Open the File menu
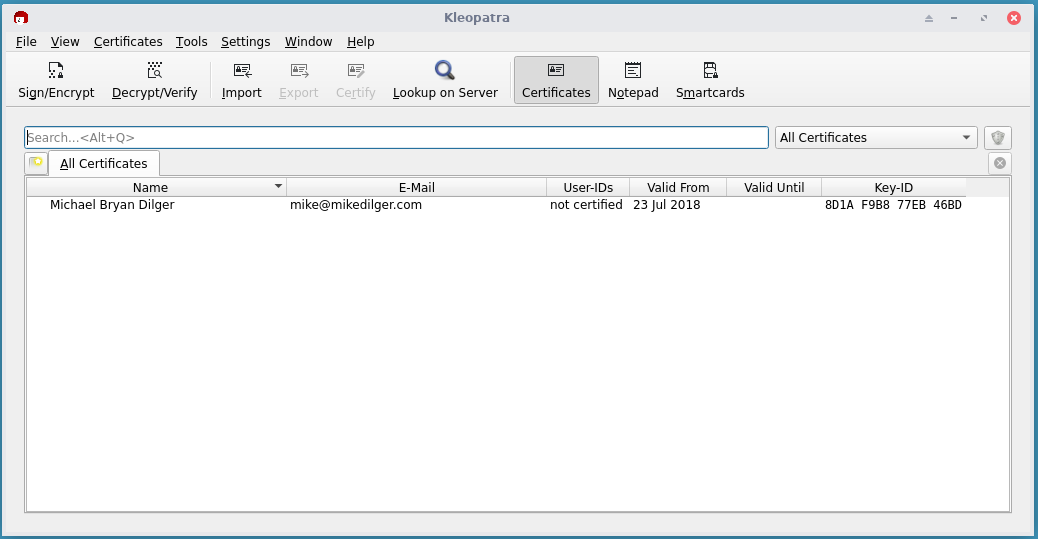Image resolution: width=1038 pixels, height=539 pixels. tap(26, 42)
